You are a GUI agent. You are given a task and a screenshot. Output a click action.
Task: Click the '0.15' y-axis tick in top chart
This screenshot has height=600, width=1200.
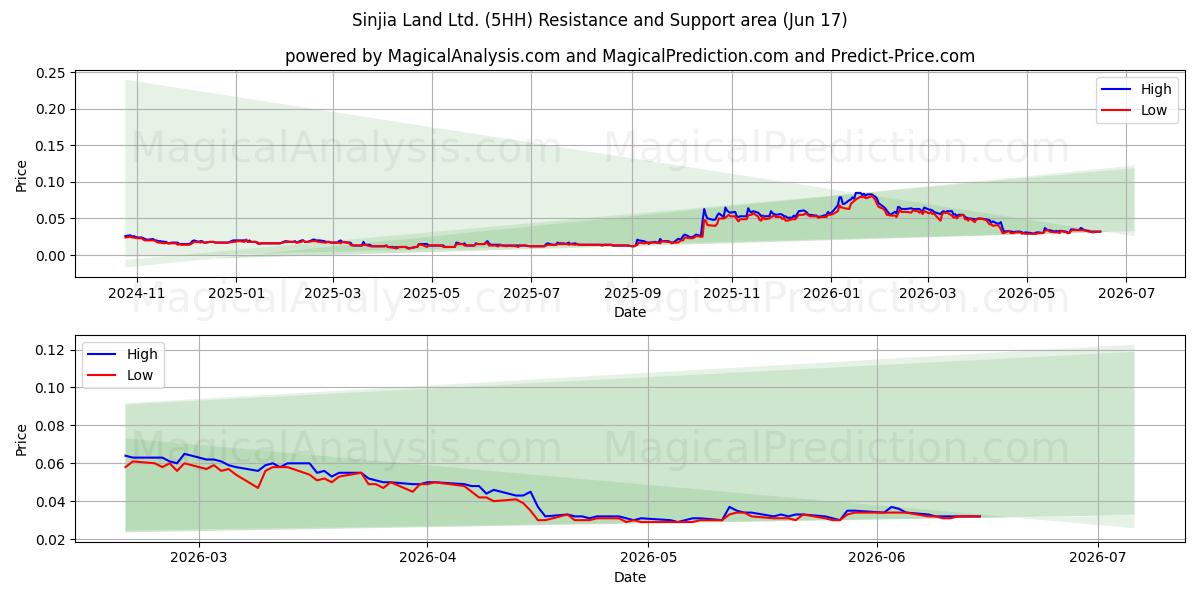pos(50,146)
